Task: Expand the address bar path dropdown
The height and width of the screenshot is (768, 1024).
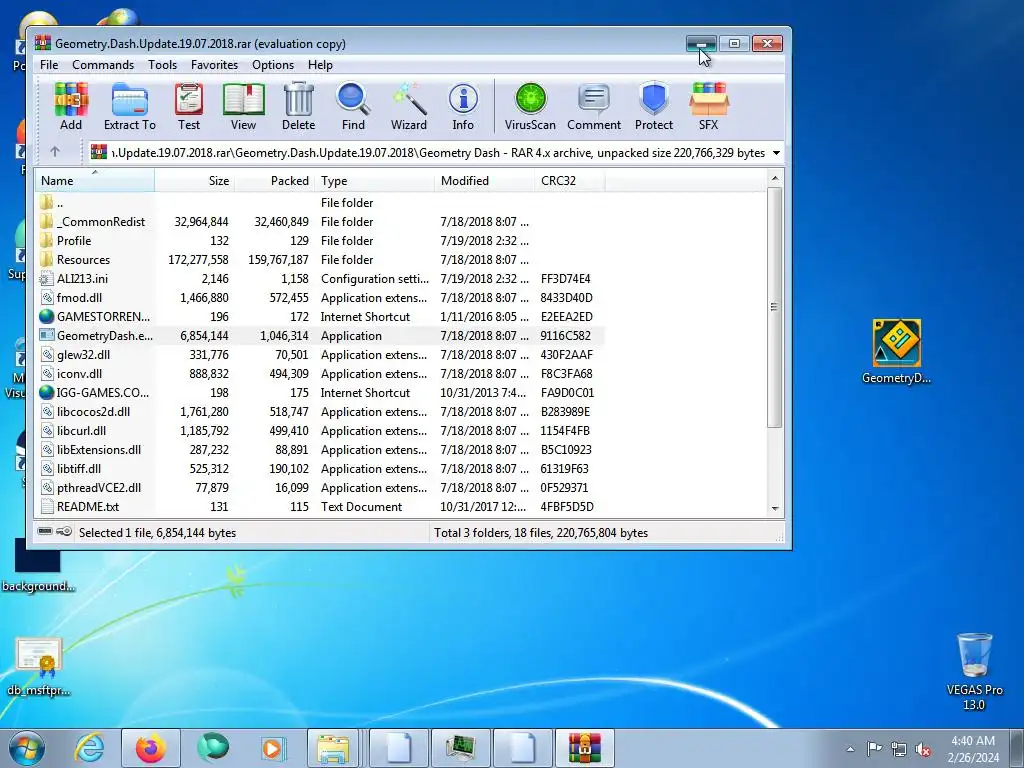Action: point(776,153)
